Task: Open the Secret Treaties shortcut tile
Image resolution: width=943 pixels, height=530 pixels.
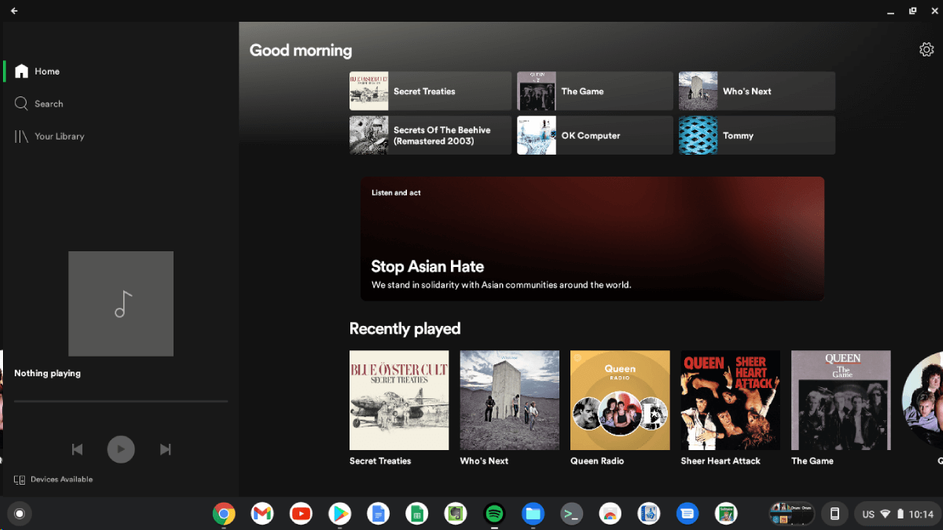Action: [430, 91]
